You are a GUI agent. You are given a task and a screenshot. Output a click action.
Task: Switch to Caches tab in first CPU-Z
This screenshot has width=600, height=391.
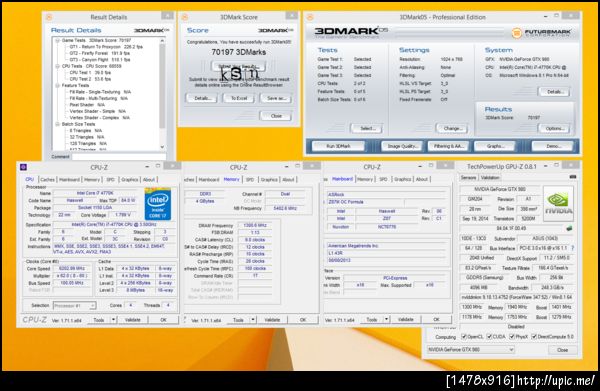coord(47,179)
